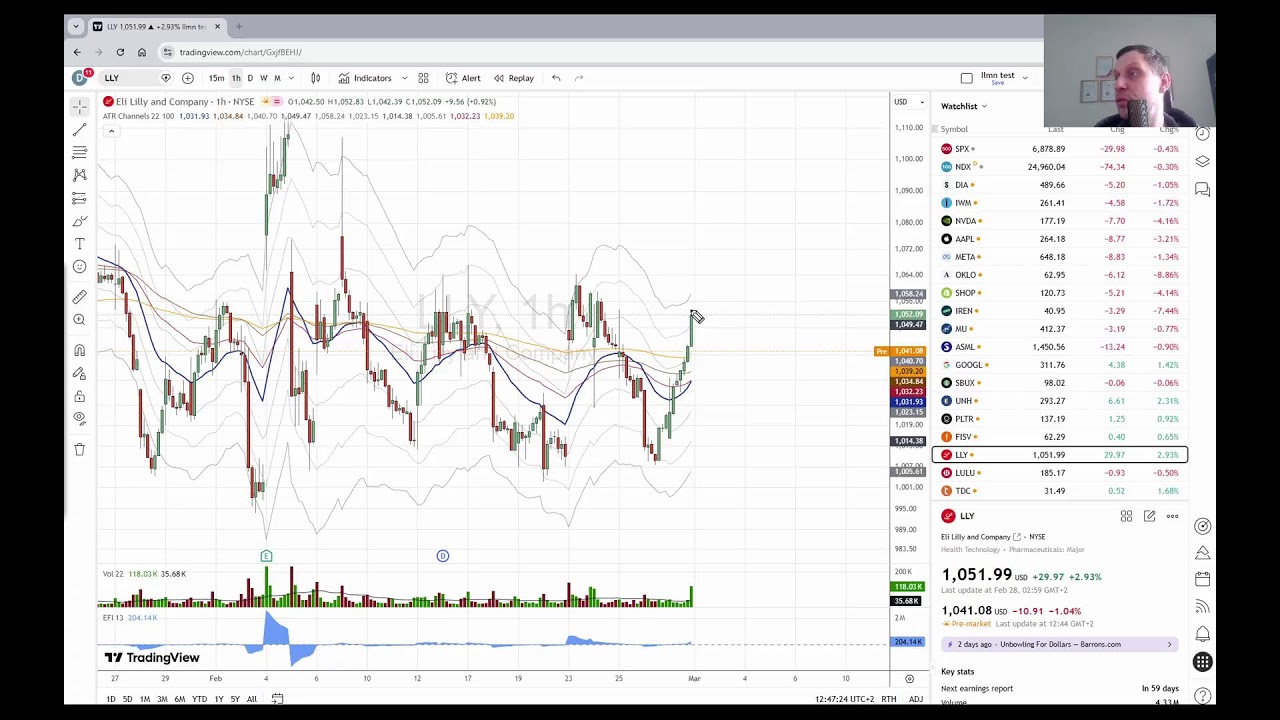Select the ruler measure tool
The width and height of the screenshot is (1280, 720).
(x=79, y=296)
